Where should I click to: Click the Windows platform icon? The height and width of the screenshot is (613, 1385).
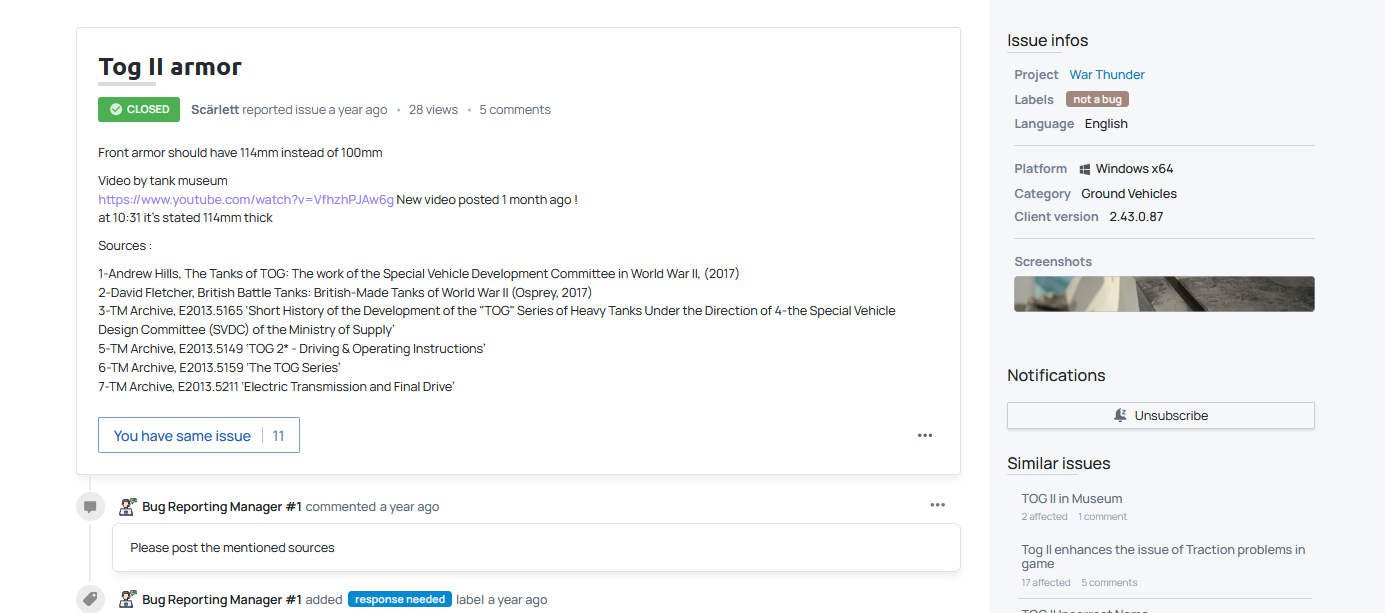pyautogui.click(x=1085, y=169)
